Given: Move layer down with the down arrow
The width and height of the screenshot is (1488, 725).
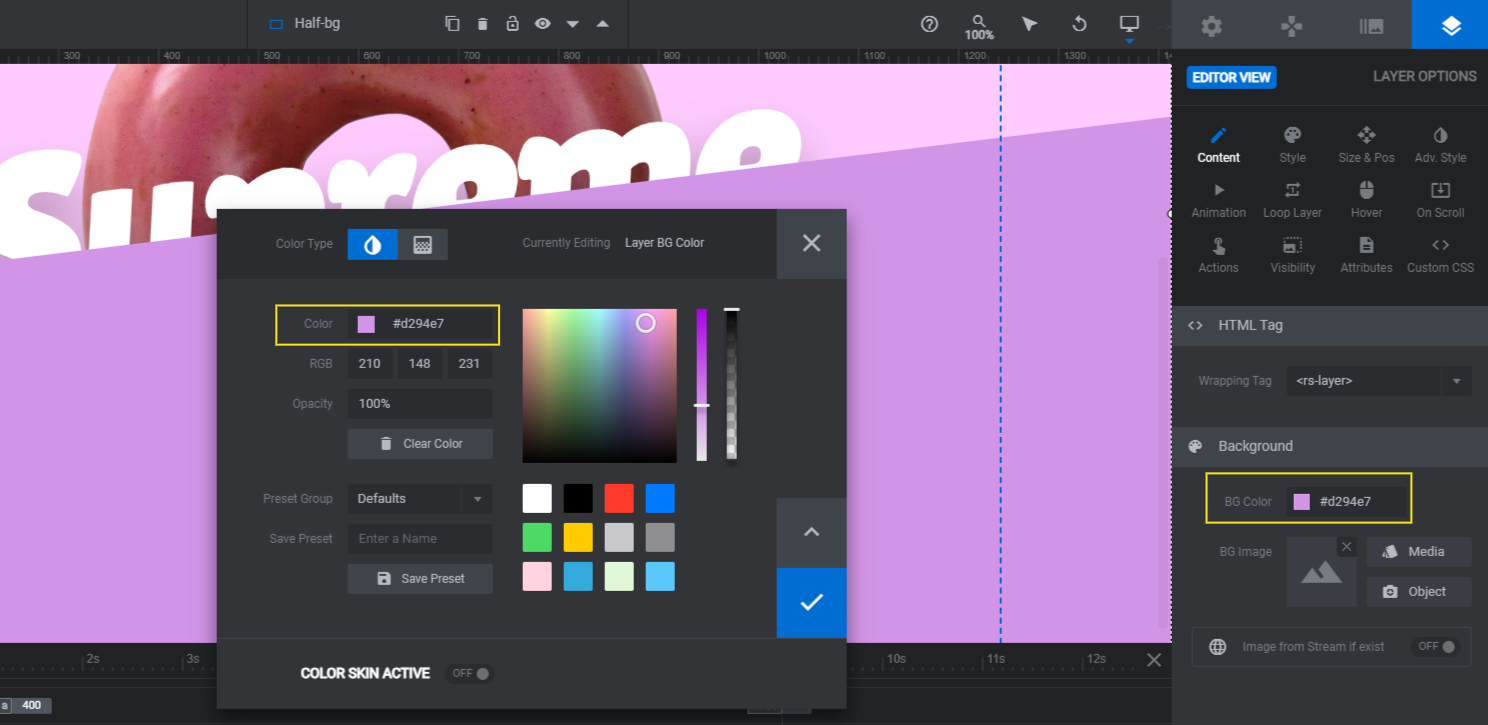Looking at the screenshot, I should click(572, 23).
